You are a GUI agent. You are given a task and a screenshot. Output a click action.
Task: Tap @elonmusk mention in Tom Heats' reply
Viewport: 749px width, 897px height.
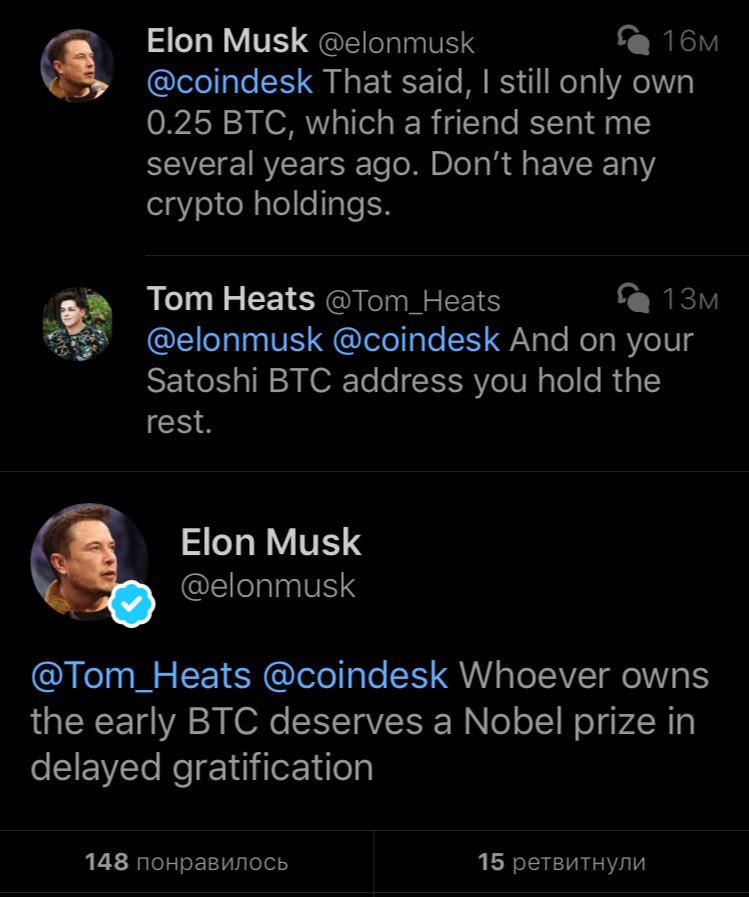pos(235,340)
